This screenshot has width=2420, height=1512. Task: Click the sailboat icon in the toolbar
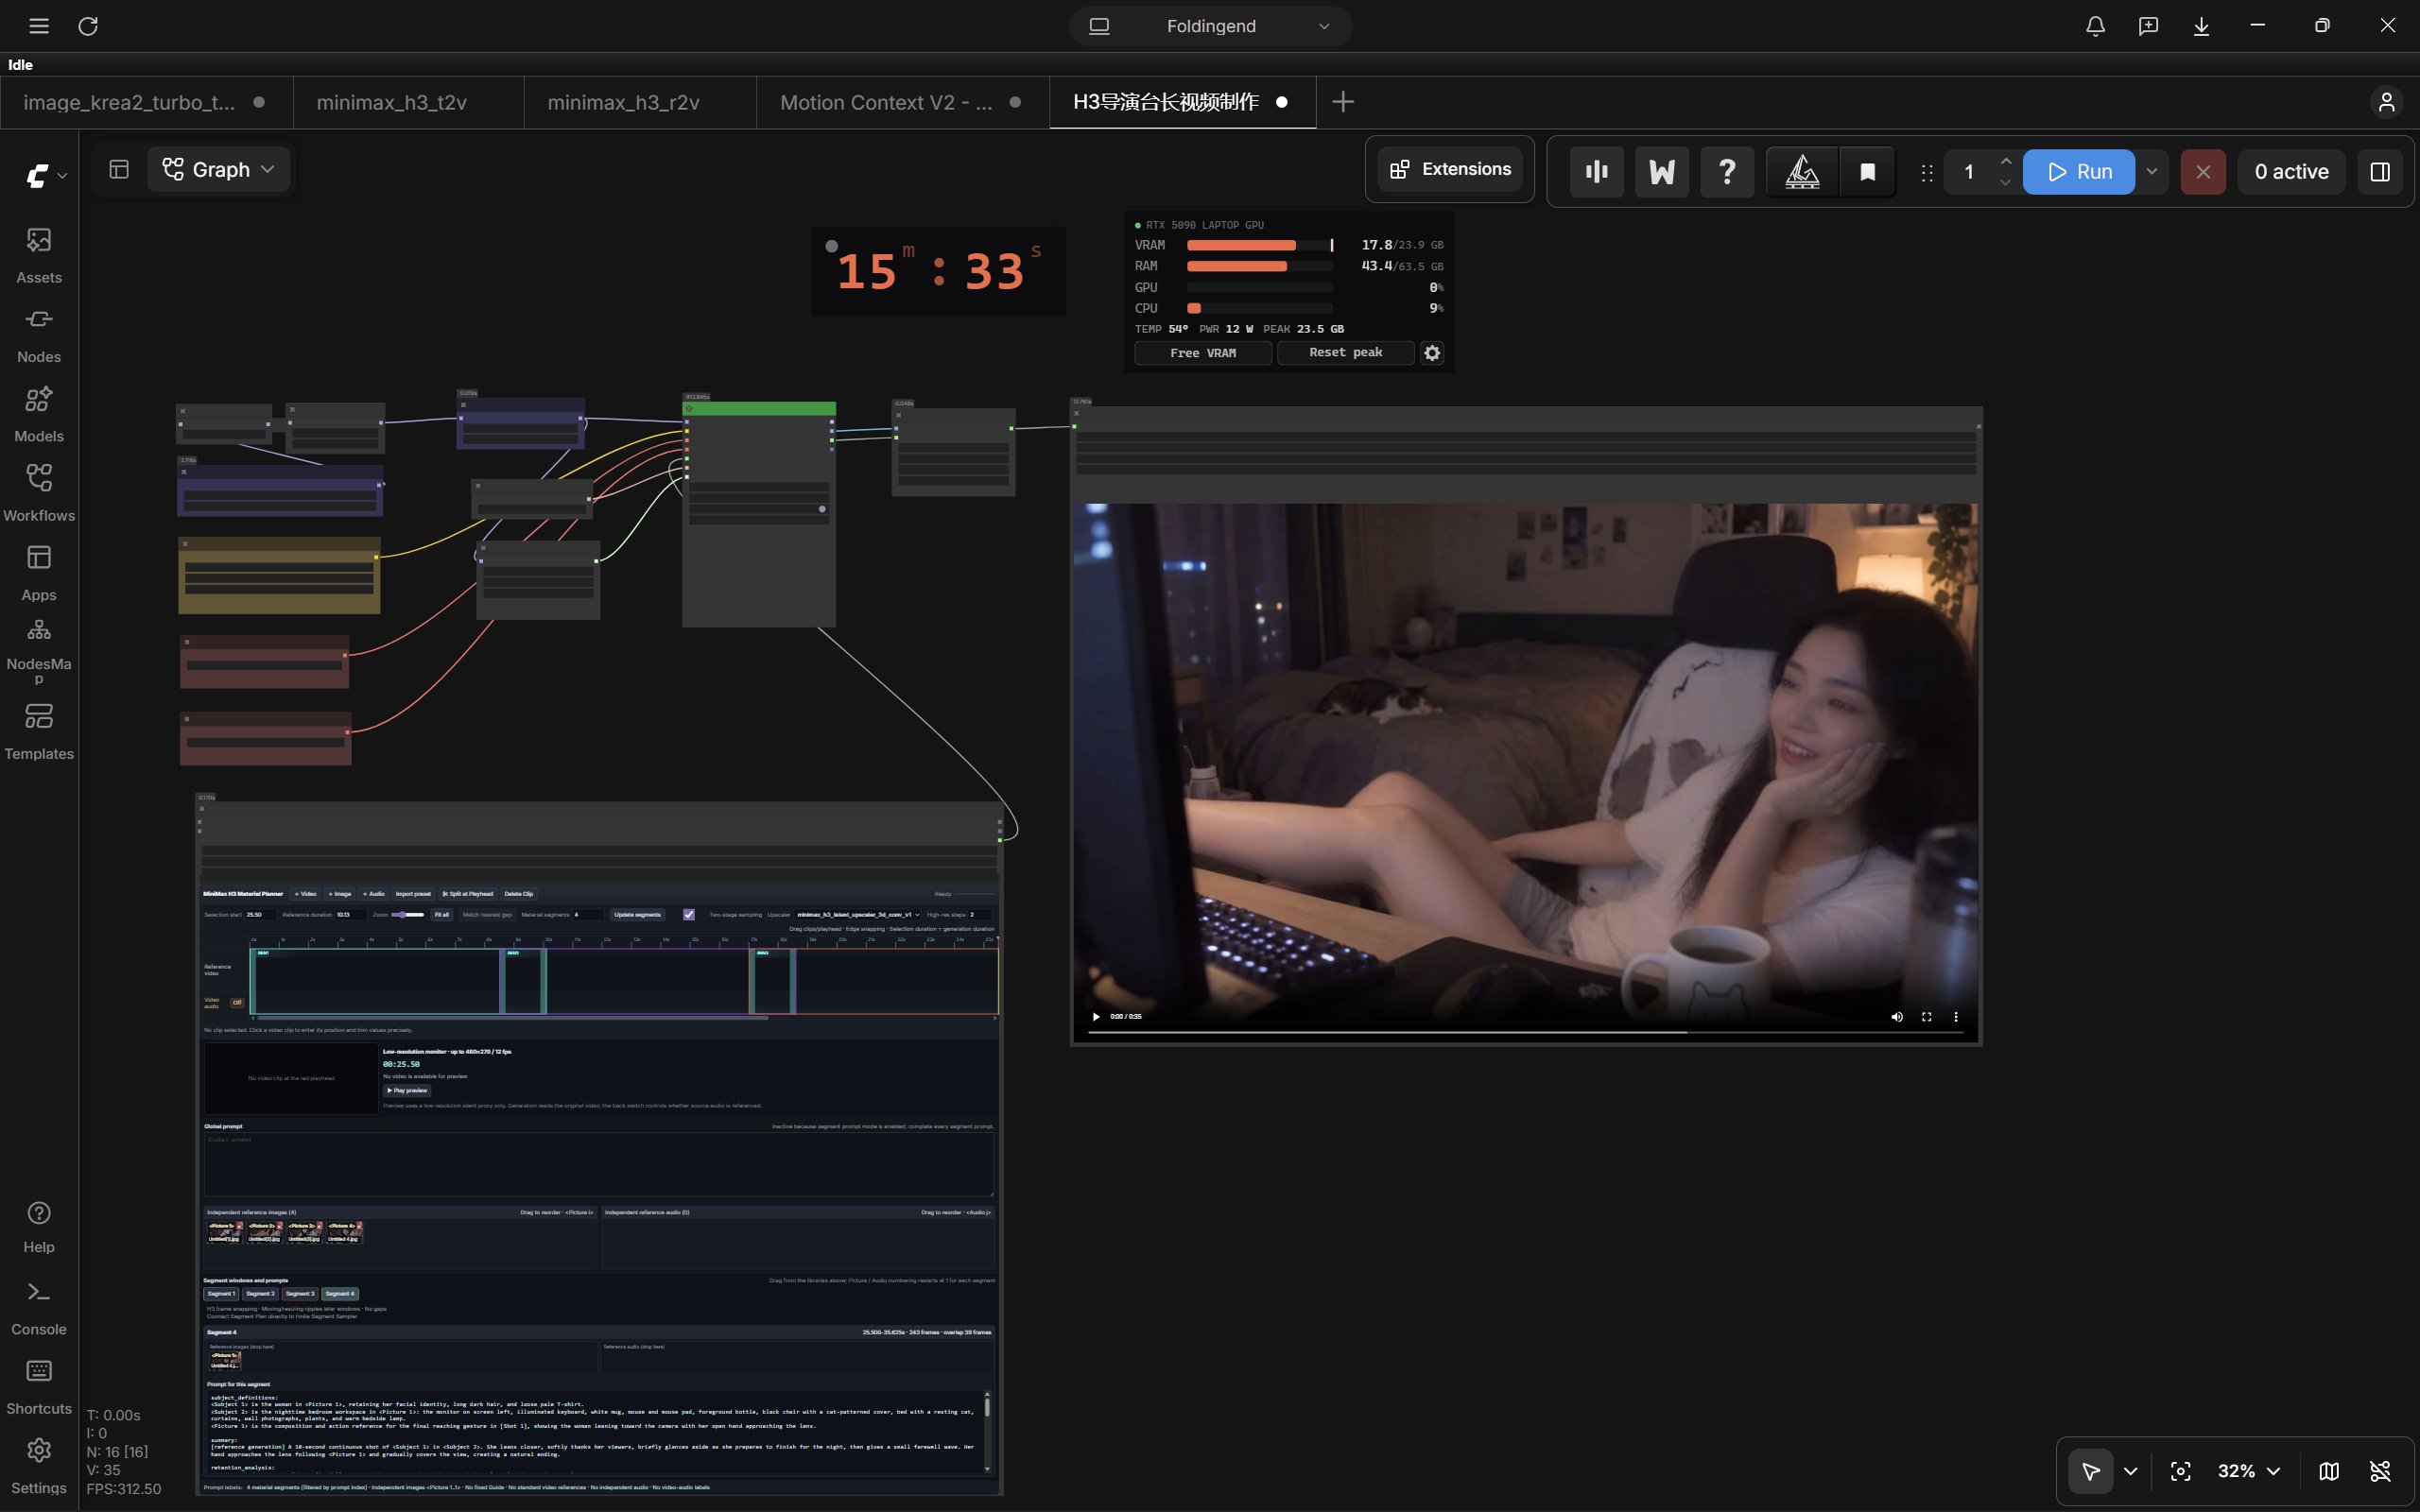1802,172
